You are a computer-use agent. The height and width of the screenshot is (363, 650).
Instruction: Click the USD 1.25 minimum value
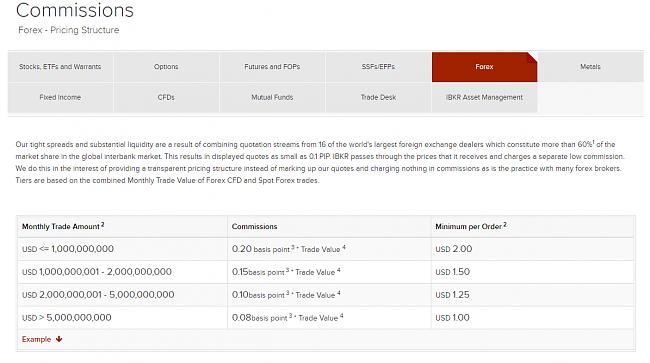coord(452,295)
